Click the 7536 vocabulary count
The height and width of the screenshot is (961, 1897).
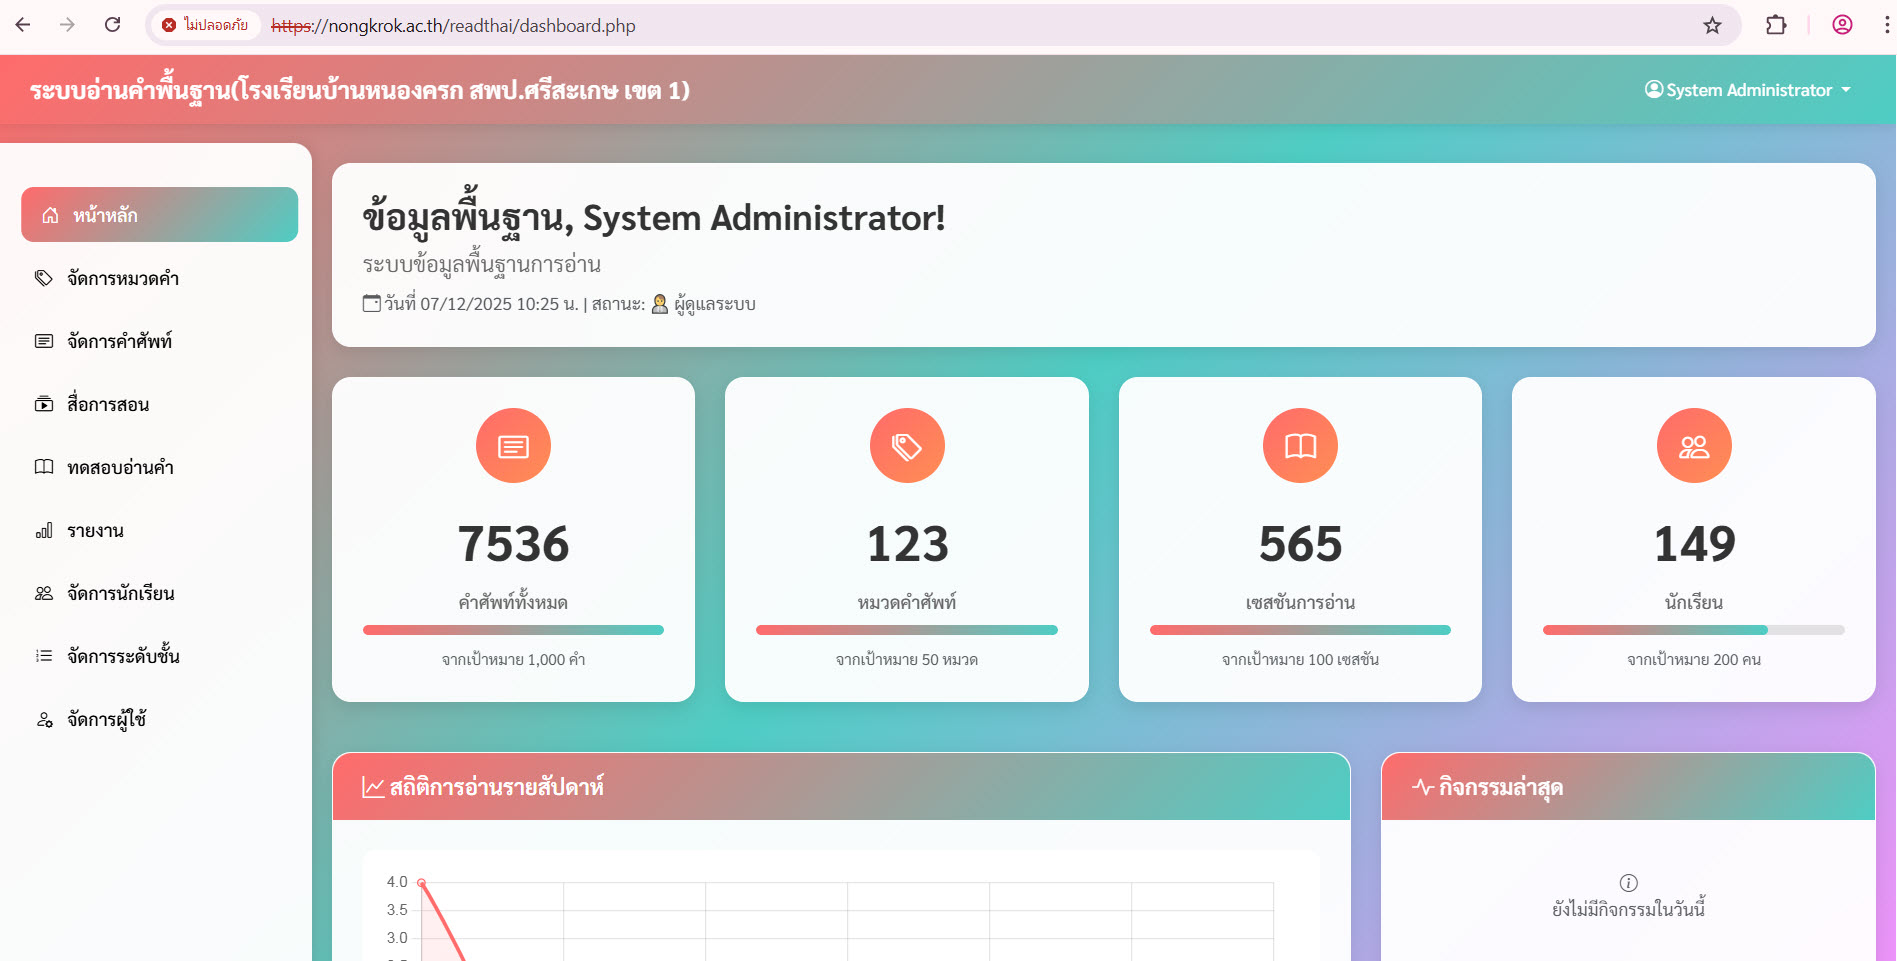pos(513,544)
